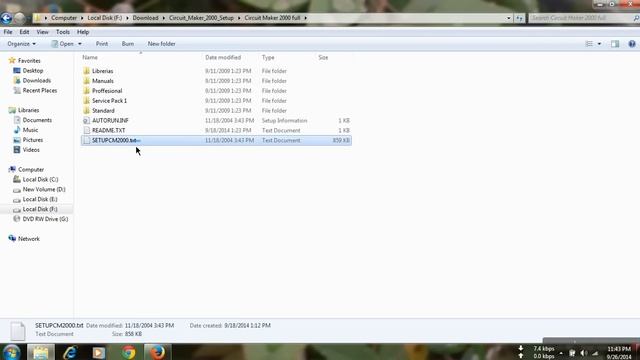Open Desktop in navigation pane
This screenshot has height=360, width=640.
tap(33, 71)
